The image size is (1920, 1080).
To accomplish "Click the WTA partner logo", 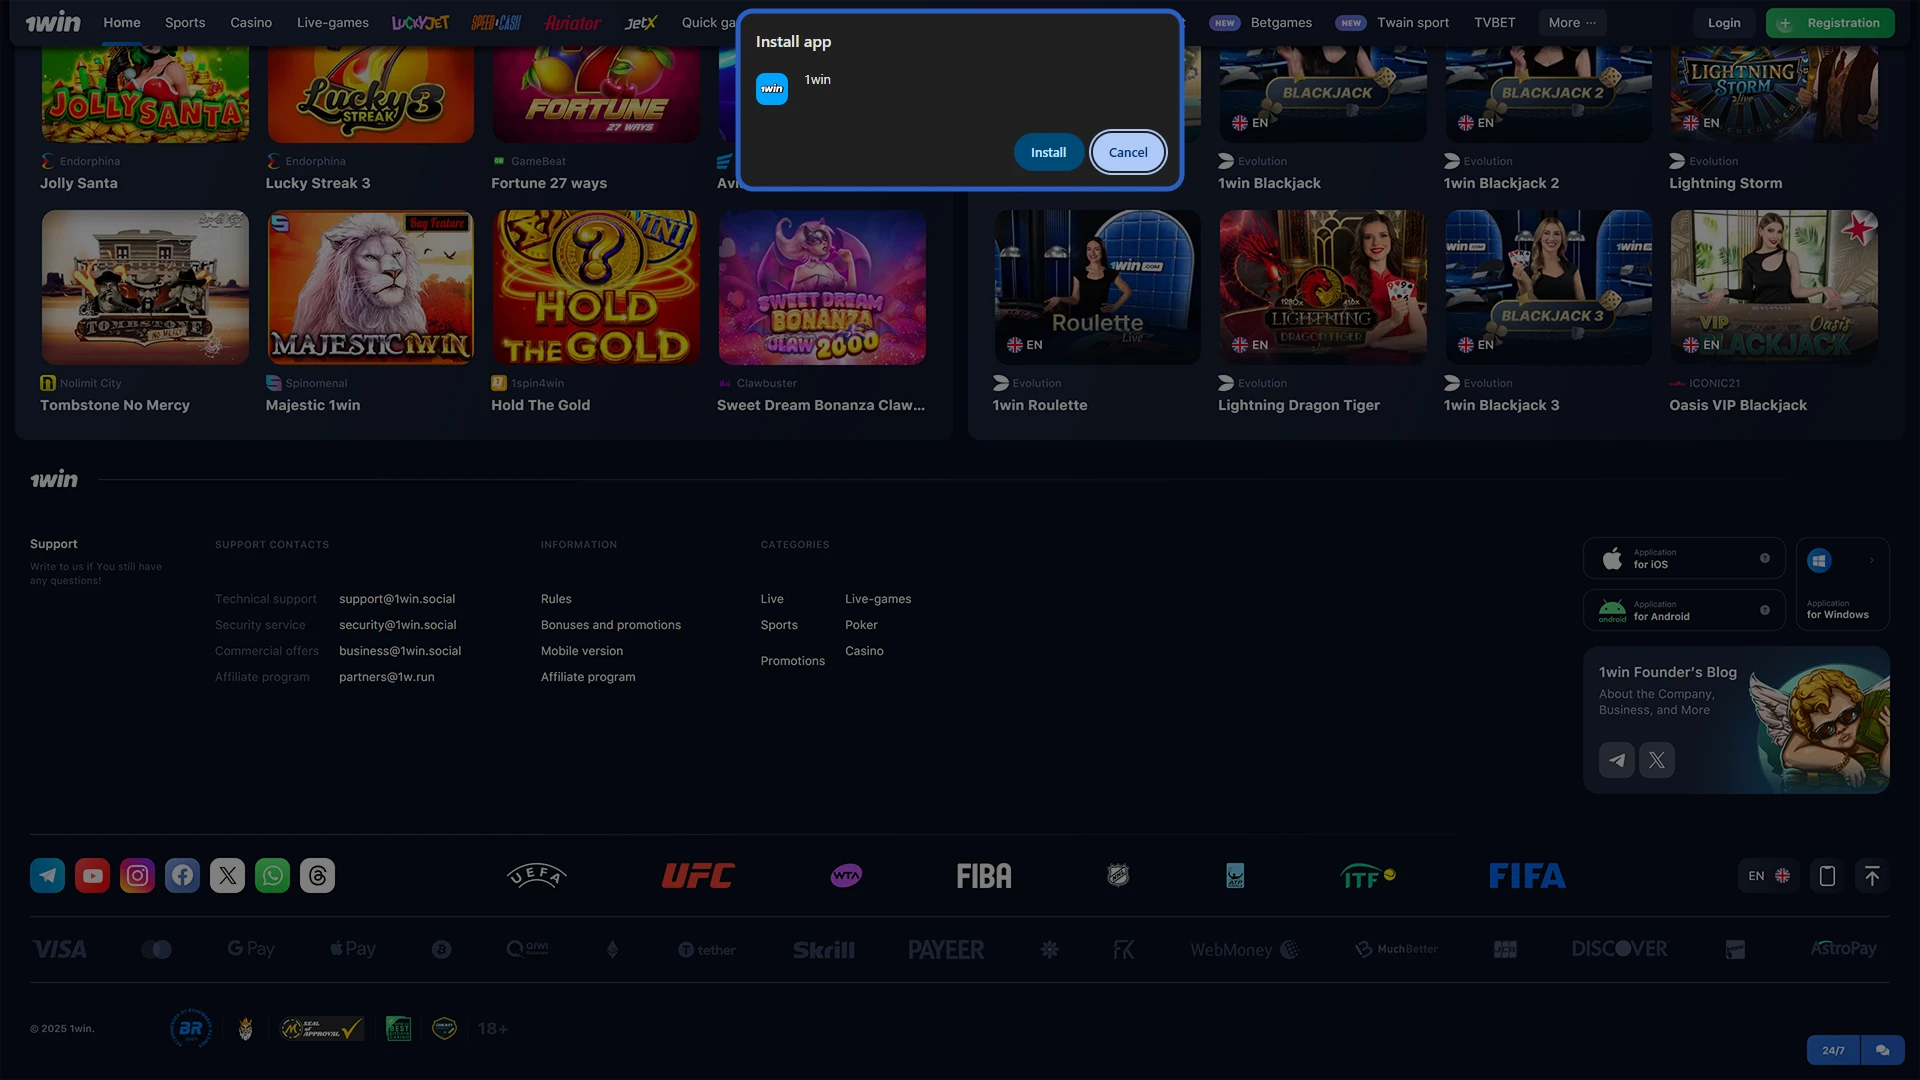I will (x=846, y=876).
